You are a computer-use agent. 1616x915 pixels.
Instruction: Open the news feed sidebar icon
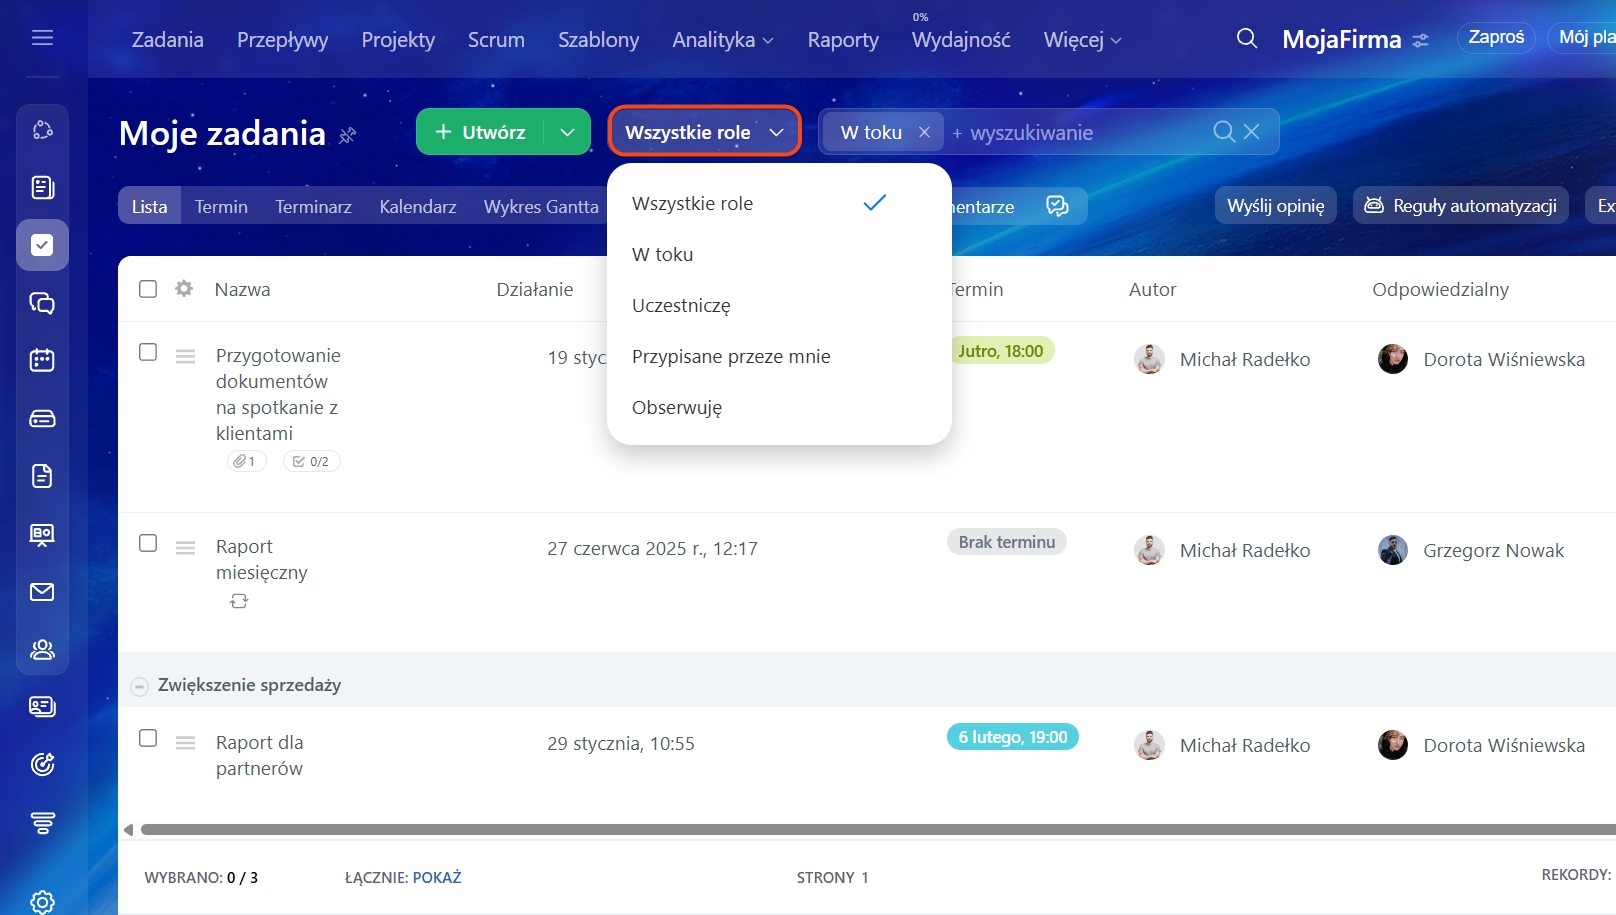[42, 187]
